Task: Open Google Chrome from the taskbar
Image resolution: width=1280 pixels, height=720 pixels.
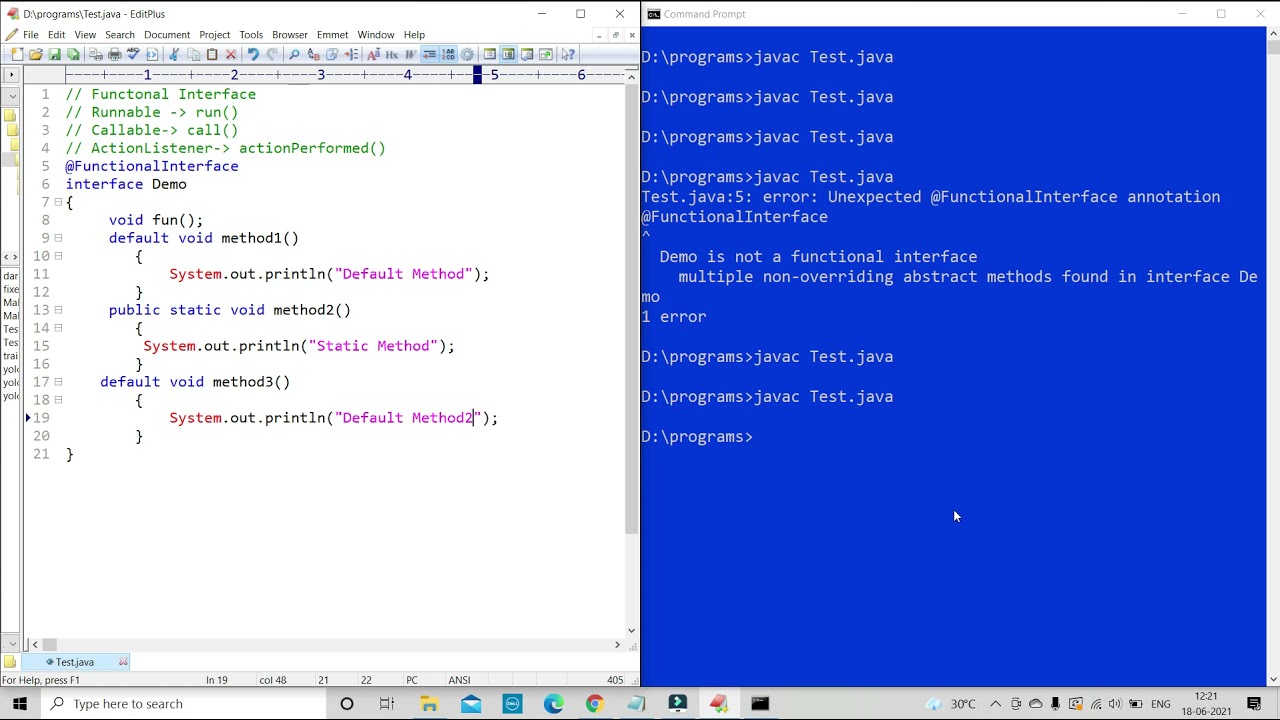Action: point(594,704)
